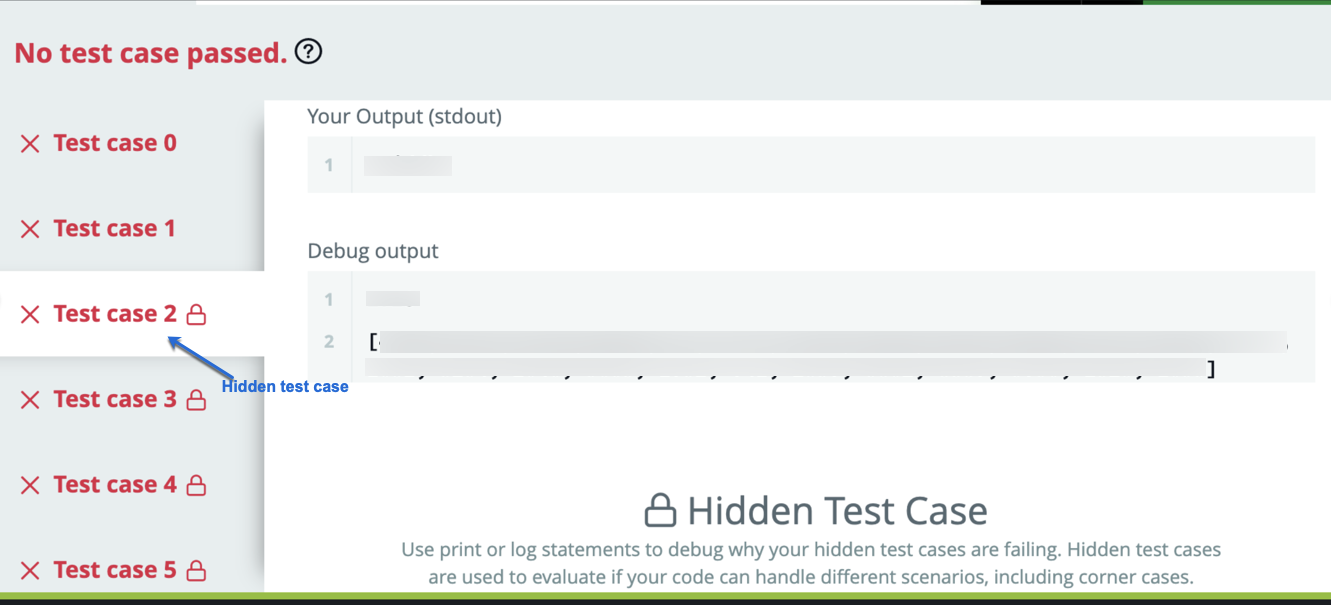This screenshot has height=605, width=1331.
Task: Open Test case 4 results
Action: [114, 485]
